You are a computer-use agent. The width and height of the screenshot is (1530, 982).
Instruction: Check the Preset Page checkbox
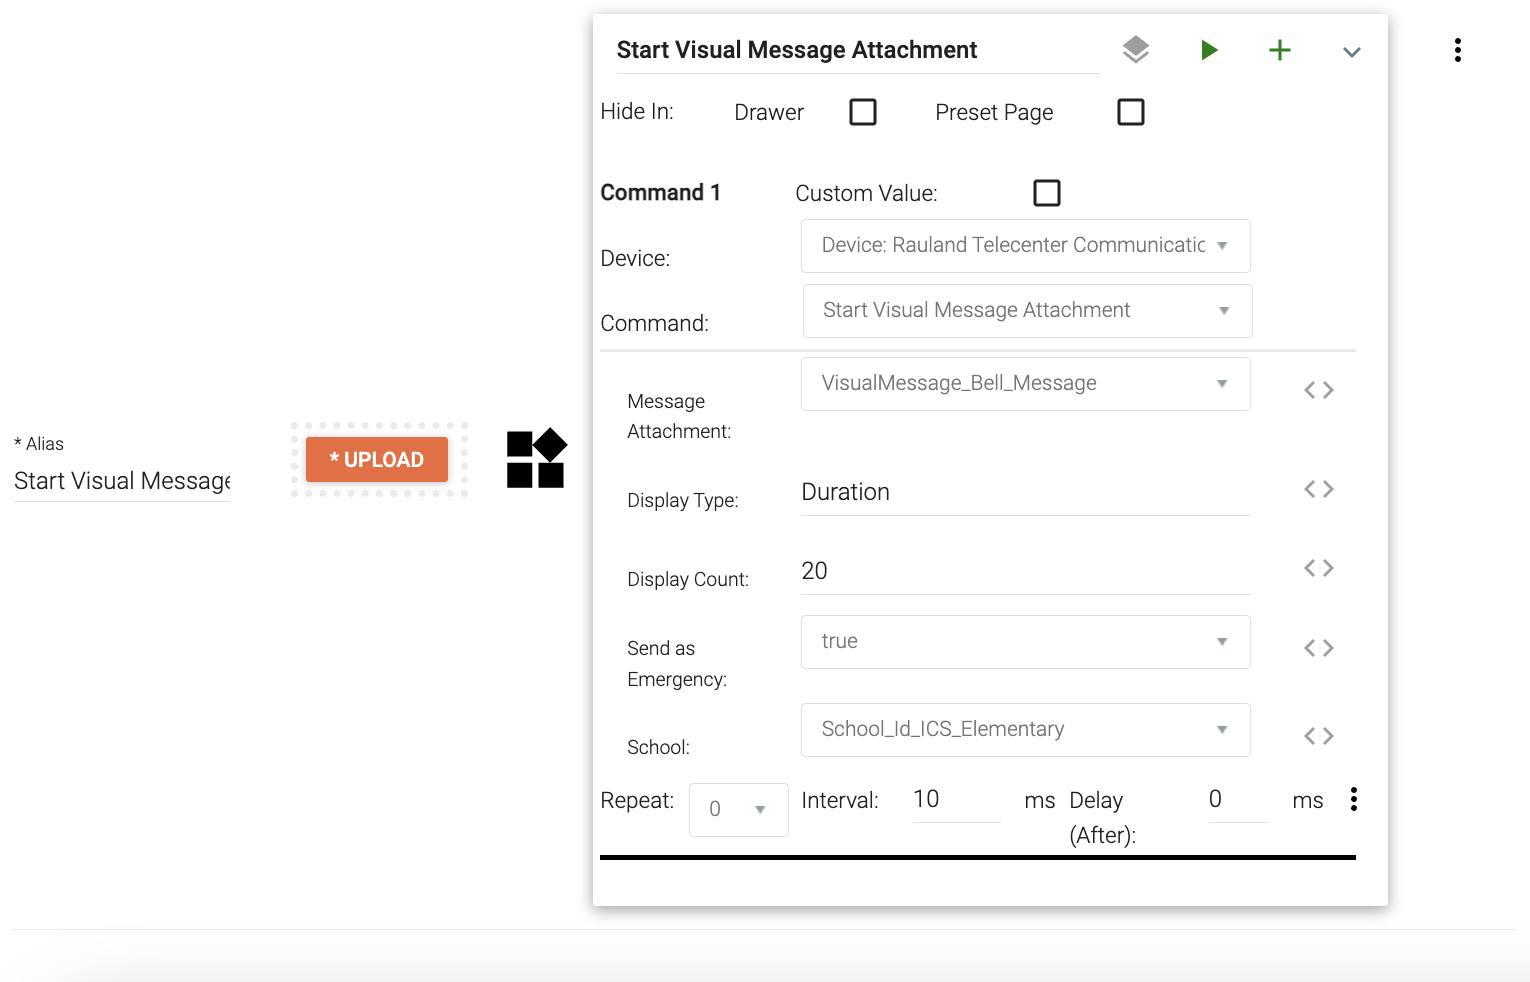pos(1131,112)
